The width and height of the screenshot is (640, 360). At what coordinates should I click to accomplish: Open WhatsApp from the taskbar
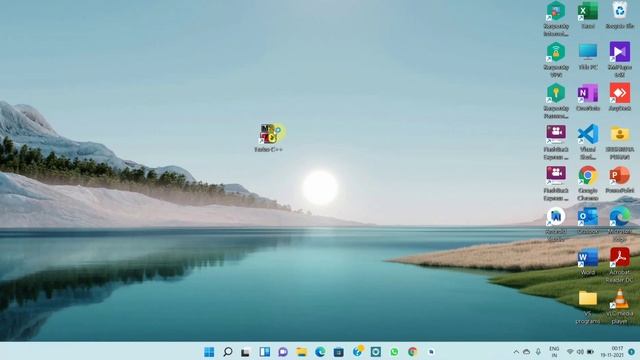[x=394, y=352]
